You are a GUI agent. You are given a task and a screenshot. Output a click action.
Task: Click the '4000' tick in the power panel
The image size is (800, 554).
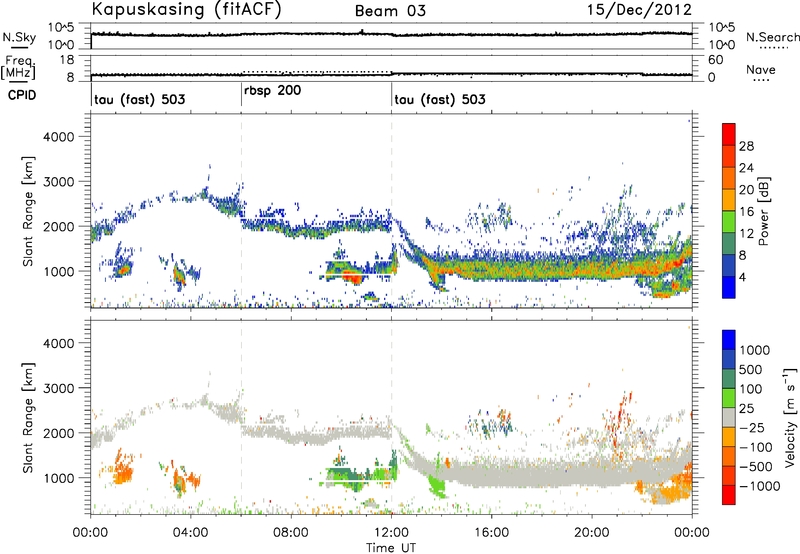point(58,137)
